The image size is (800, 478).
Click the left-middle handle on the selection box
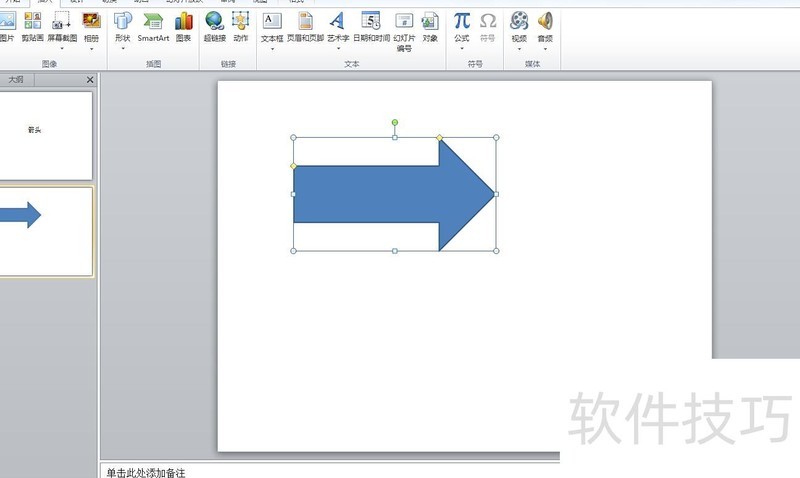click(293, 194)
